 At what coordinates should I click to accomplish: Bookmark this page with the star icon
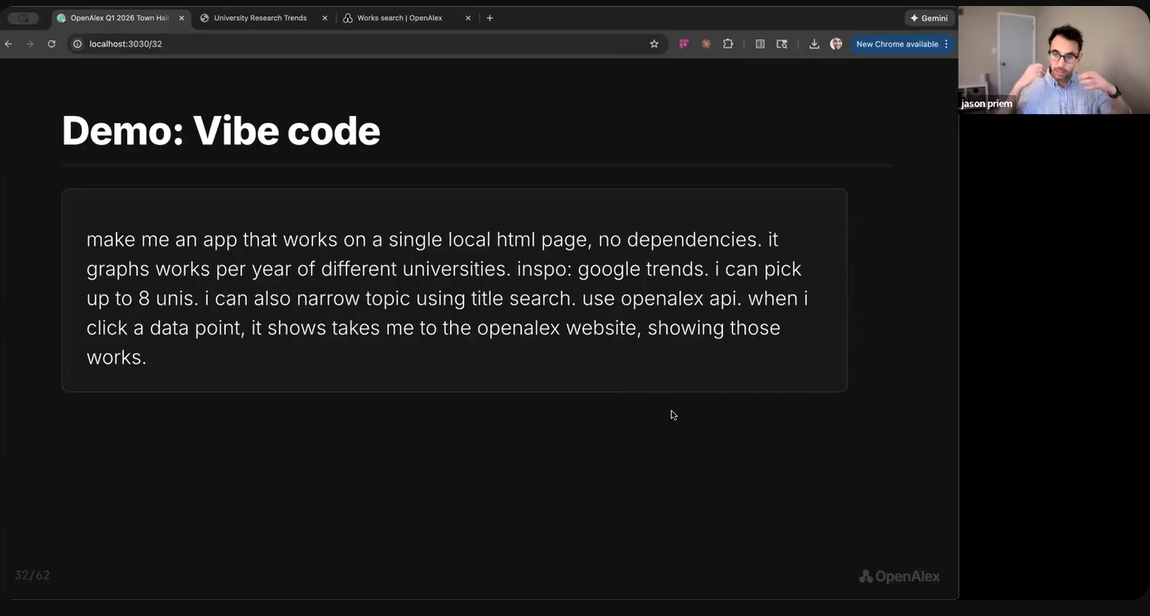pos(654,43)
